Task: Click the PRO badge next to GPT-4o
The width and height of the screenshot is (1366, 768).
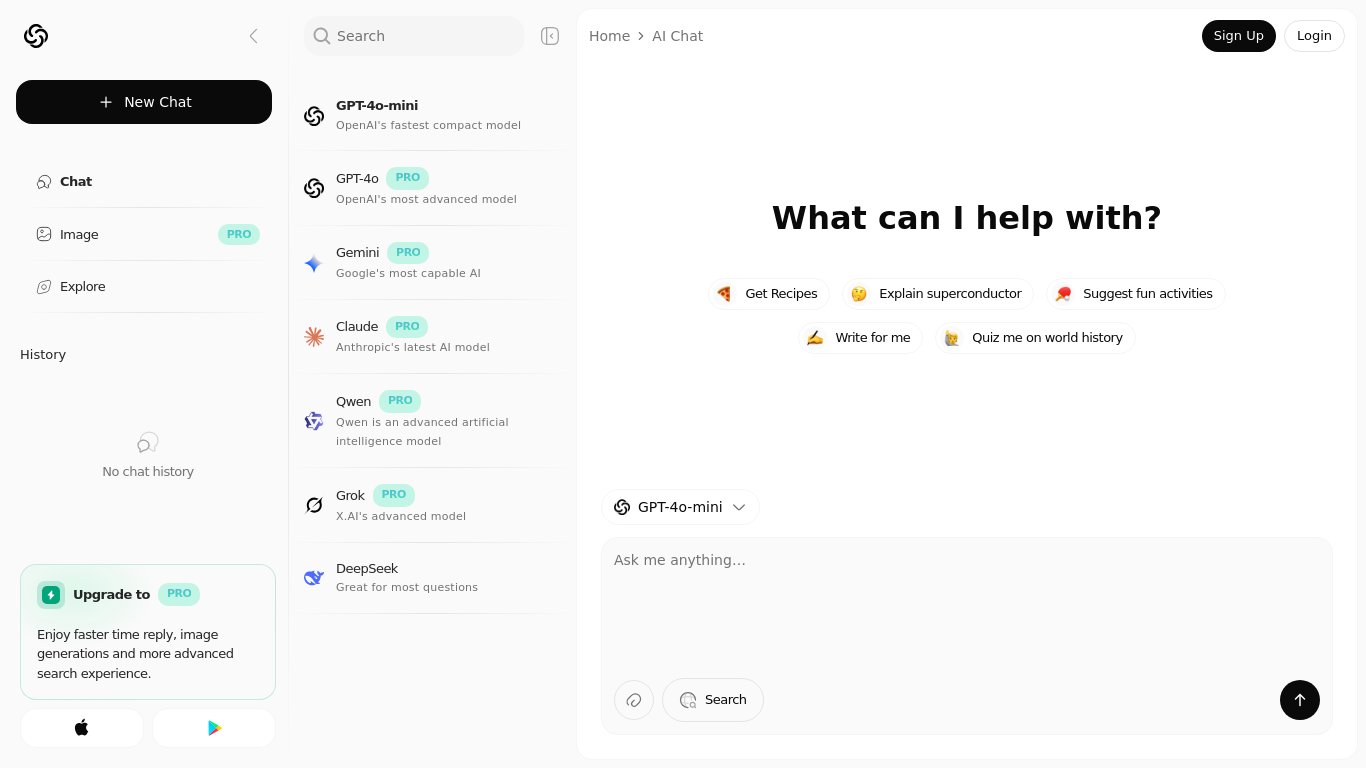Action: click(x=407, y=178)
